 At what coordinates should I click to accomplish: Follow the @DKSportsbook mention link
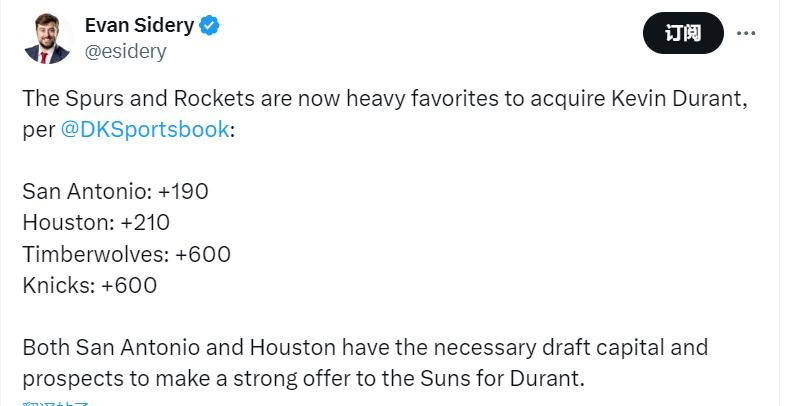pos(145,130)
